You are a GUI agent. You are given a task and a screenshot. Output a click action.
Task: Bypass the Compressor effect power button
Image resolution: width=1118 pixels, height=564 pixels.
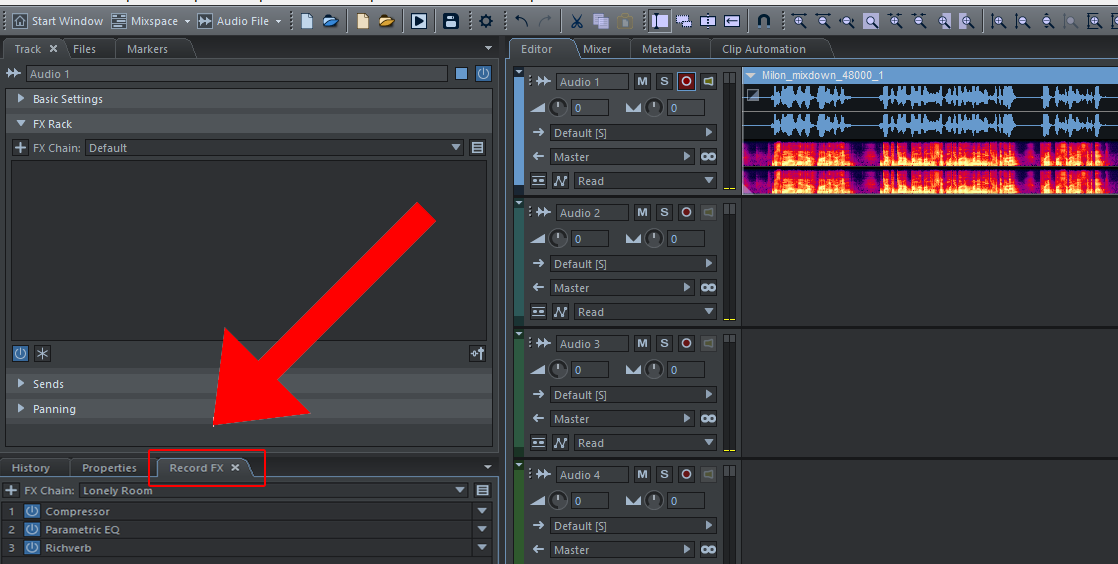click(x=32, y=512)
